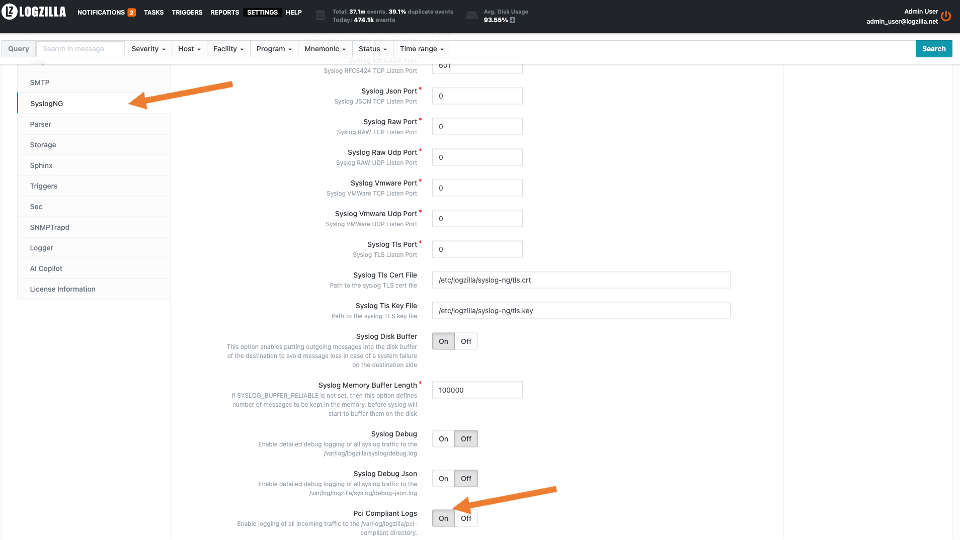960x540 pixels.
Task: Open the Host filter dropdown
Action: [189, 49]
